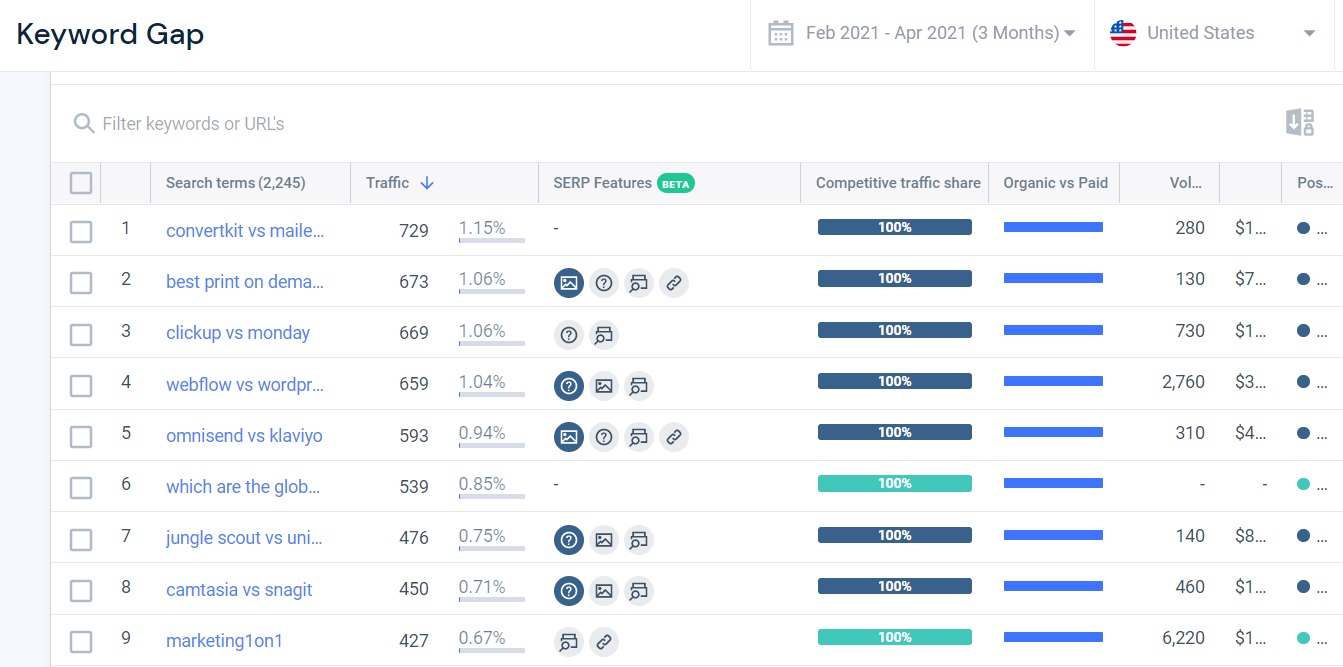Tick the select-all checkbox in the table header
Viewport: 1343px width, 667px height.
(81, 183)
